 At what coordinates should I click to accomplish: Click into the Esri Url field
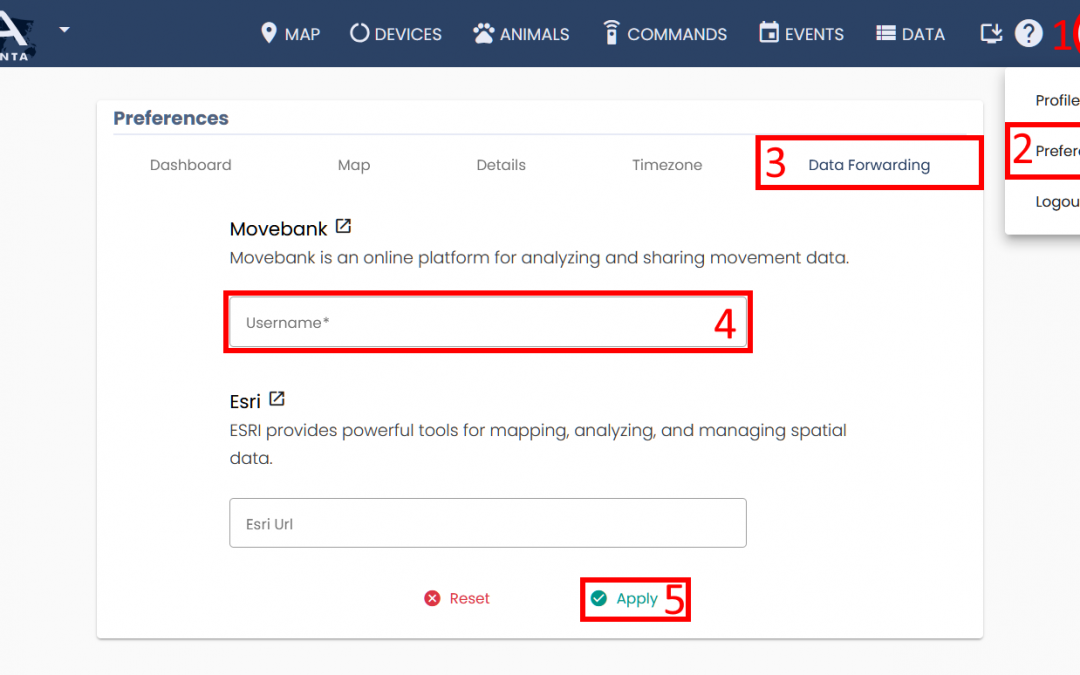pyautogui.click(x=487, y=523)
